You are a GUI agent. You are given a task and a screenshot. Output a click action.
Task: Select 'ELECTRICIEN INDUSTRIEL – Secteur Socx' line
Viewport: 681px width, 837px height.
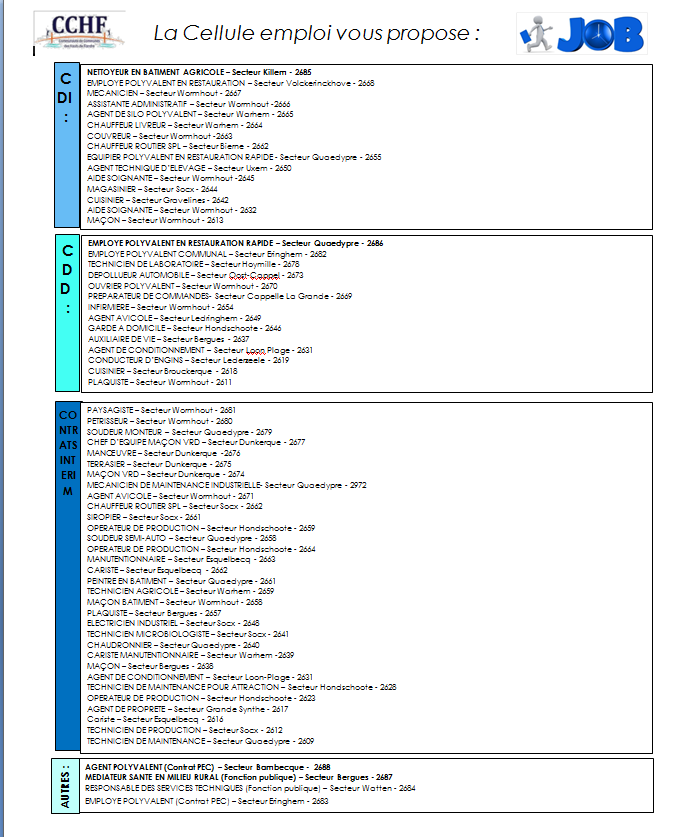(x=173, y=623)
